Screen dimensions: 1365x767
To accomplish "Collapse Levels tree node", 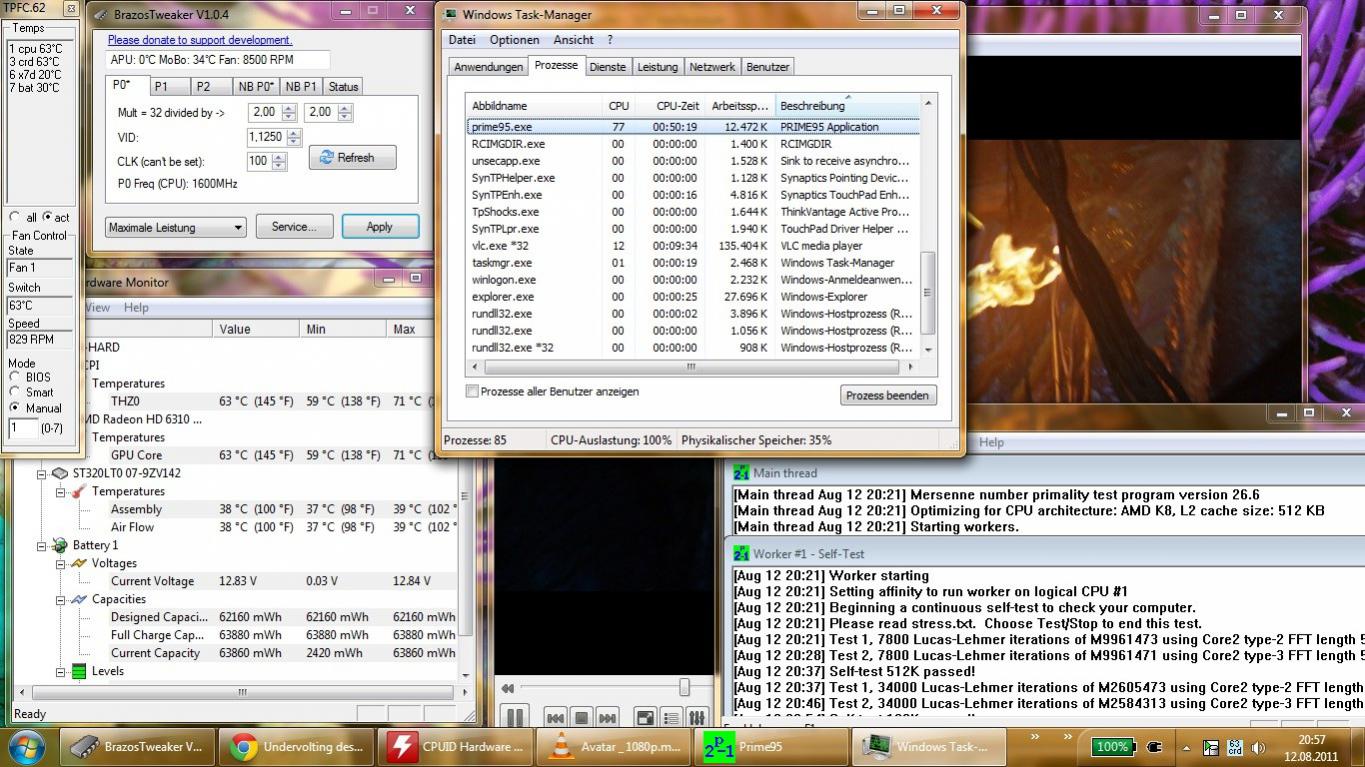I will (60, 671).
